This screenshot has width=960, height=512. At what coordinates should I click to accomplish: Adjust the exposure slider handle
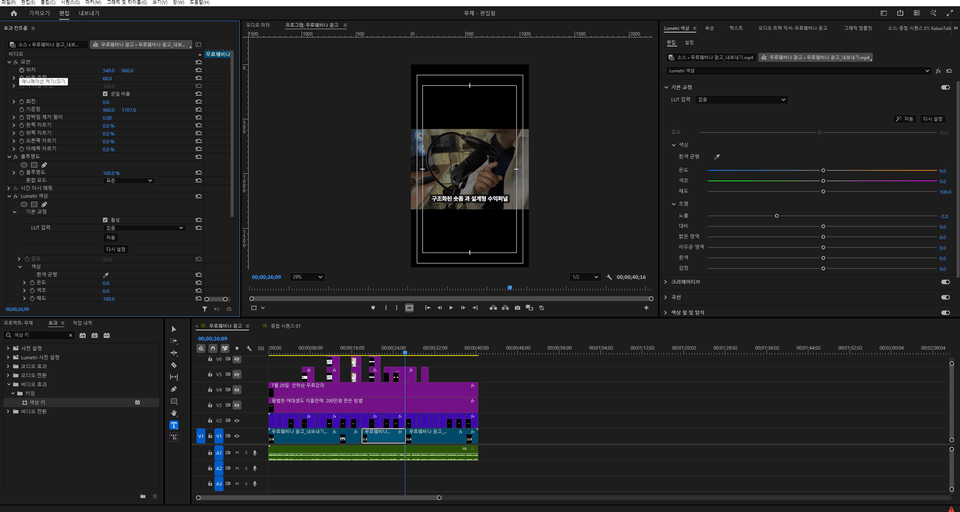[x=777, y=216]
